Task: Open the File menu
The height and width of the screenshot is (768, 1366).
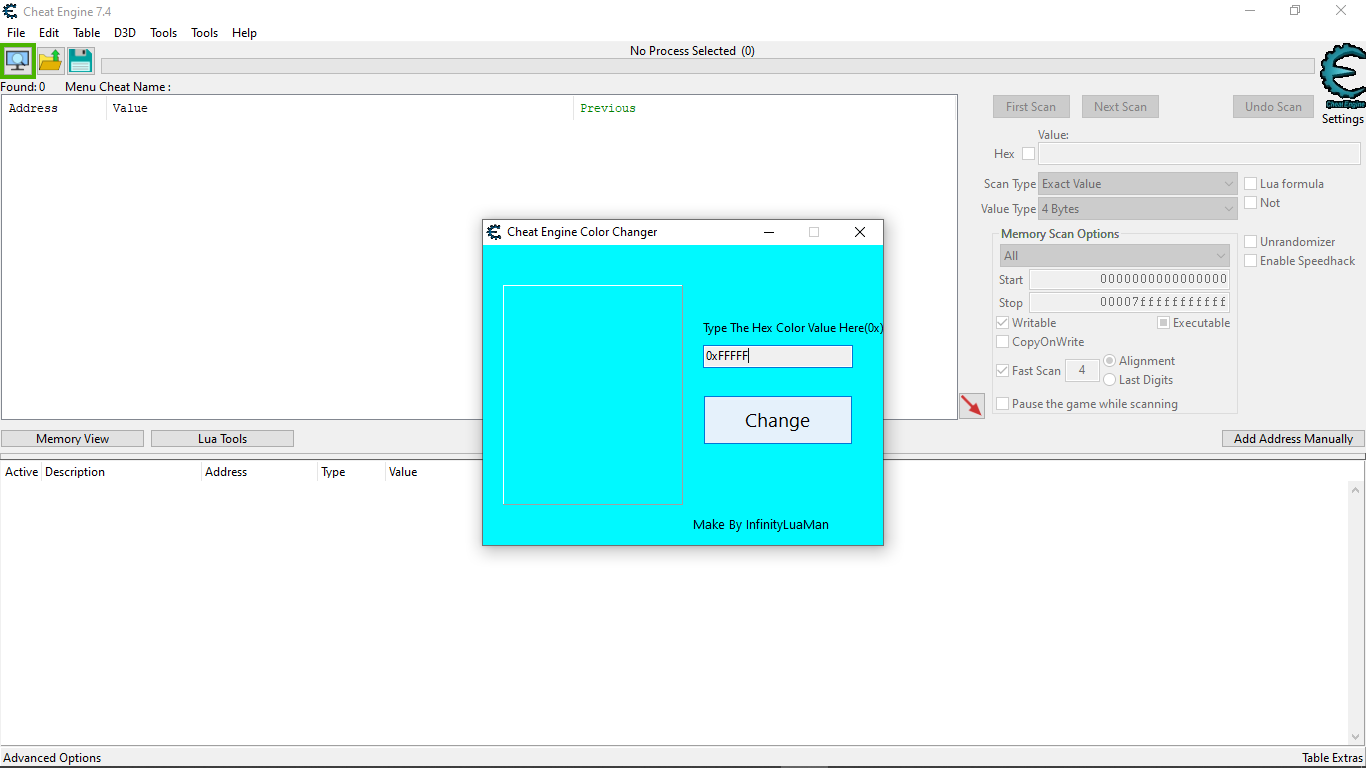Action: (16, 33)
